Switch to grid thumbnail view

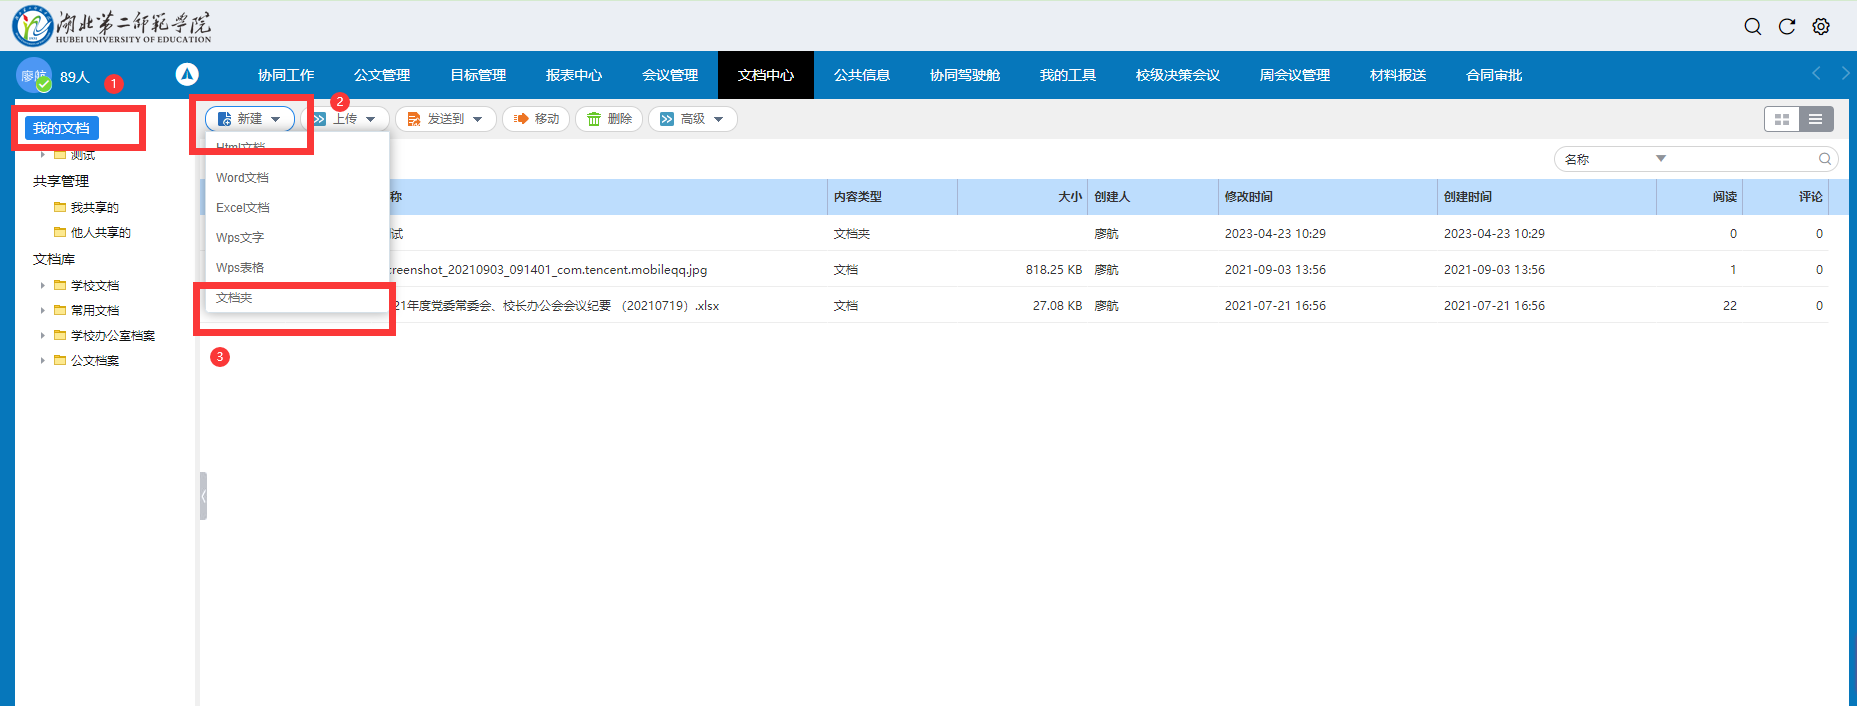[1781, 120]
